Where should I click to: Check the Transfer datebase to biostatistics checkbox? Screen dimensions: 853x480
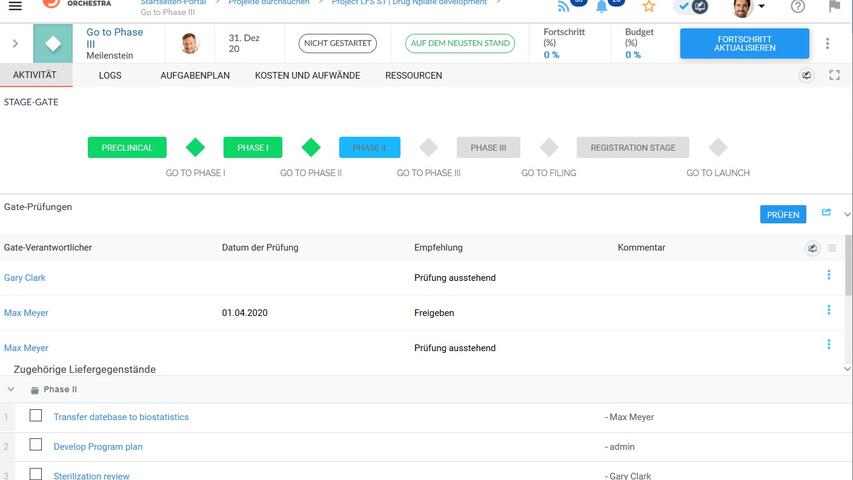pyautogui.click(x=36, y=416)
